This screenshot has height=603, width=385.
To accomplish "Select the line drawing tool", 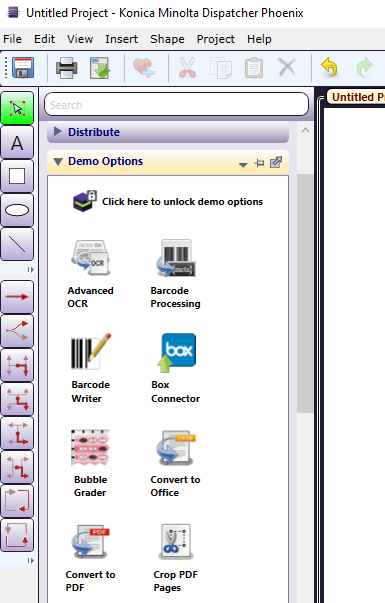I will (17, 244).
